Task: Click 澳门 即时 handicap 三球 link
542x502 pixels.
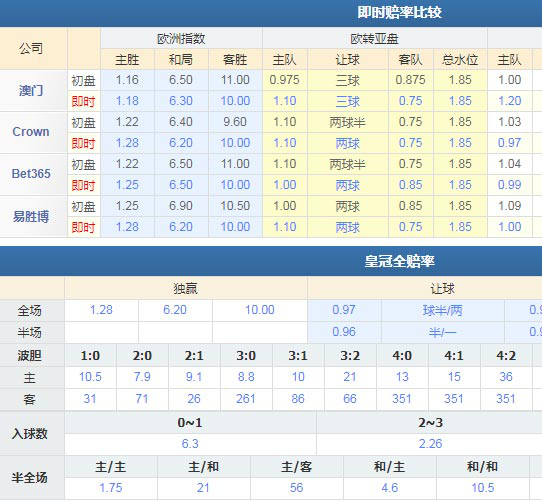Action: point(348,101)
